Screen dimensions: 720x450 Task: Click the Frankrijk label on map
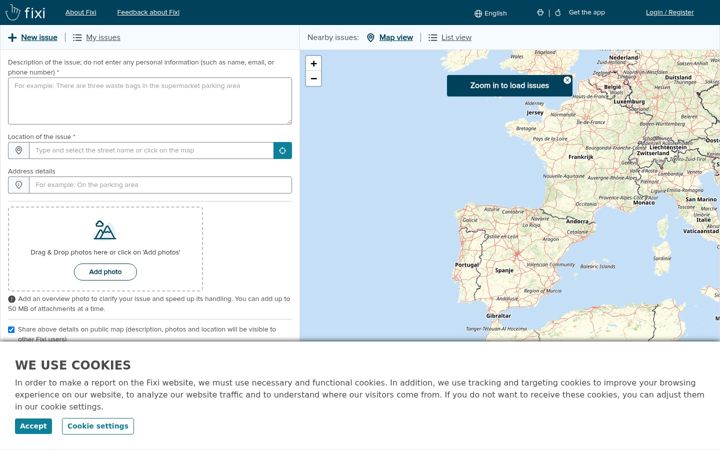(581, 157)
